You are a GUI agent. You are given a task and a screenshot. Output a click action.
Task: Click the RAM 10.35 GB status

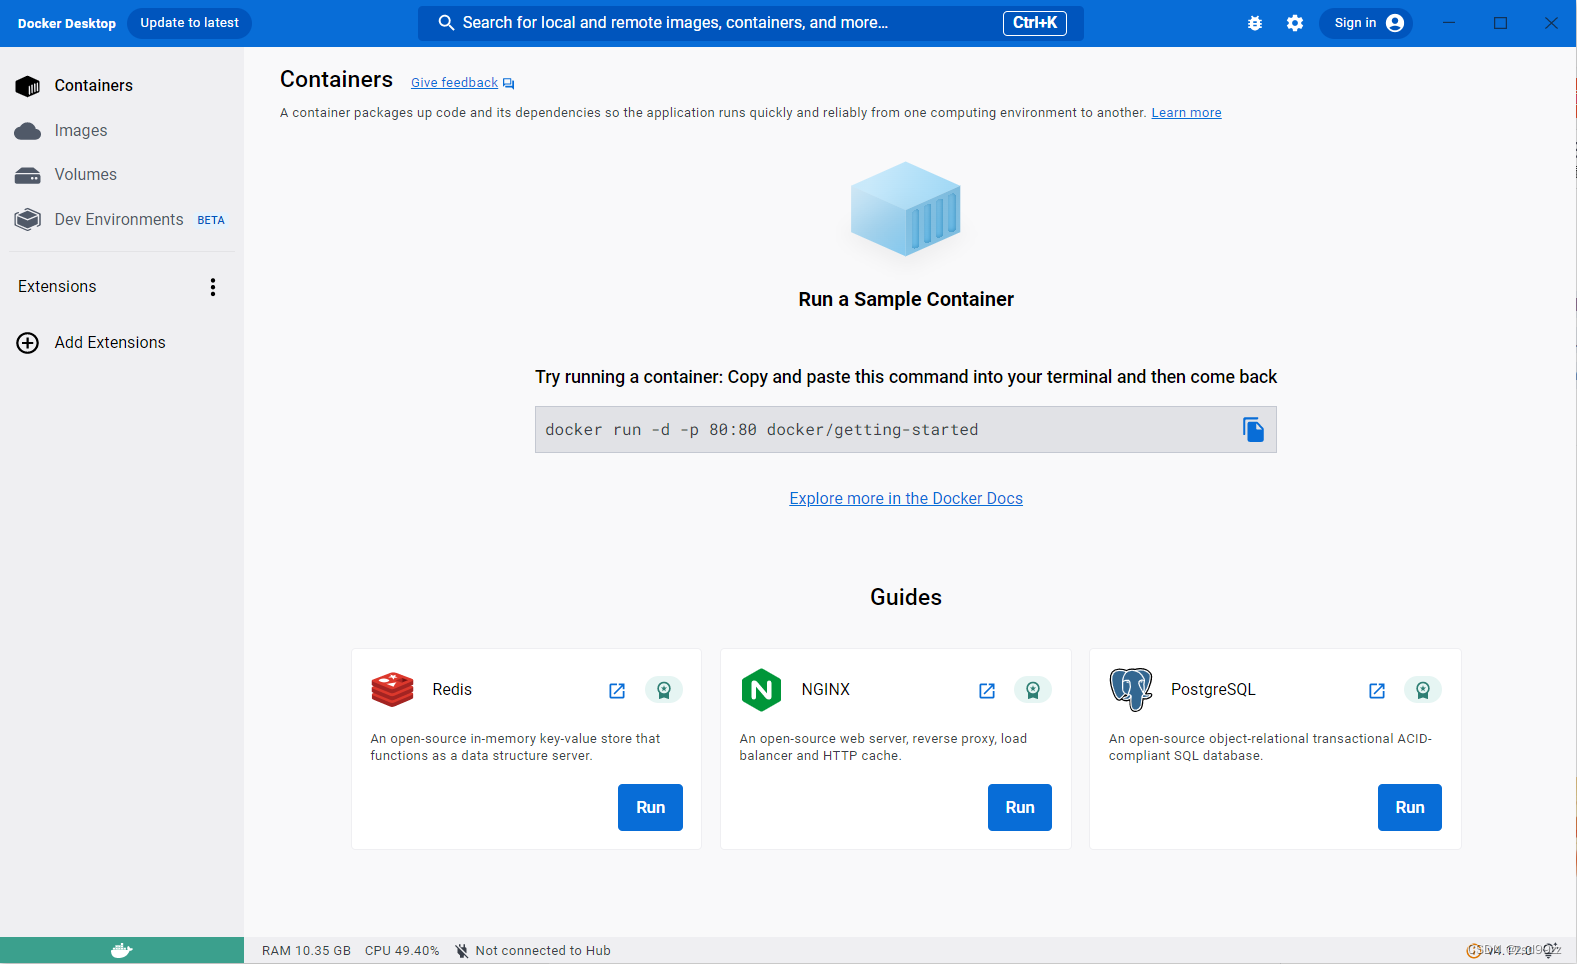[x=306, y=951]
